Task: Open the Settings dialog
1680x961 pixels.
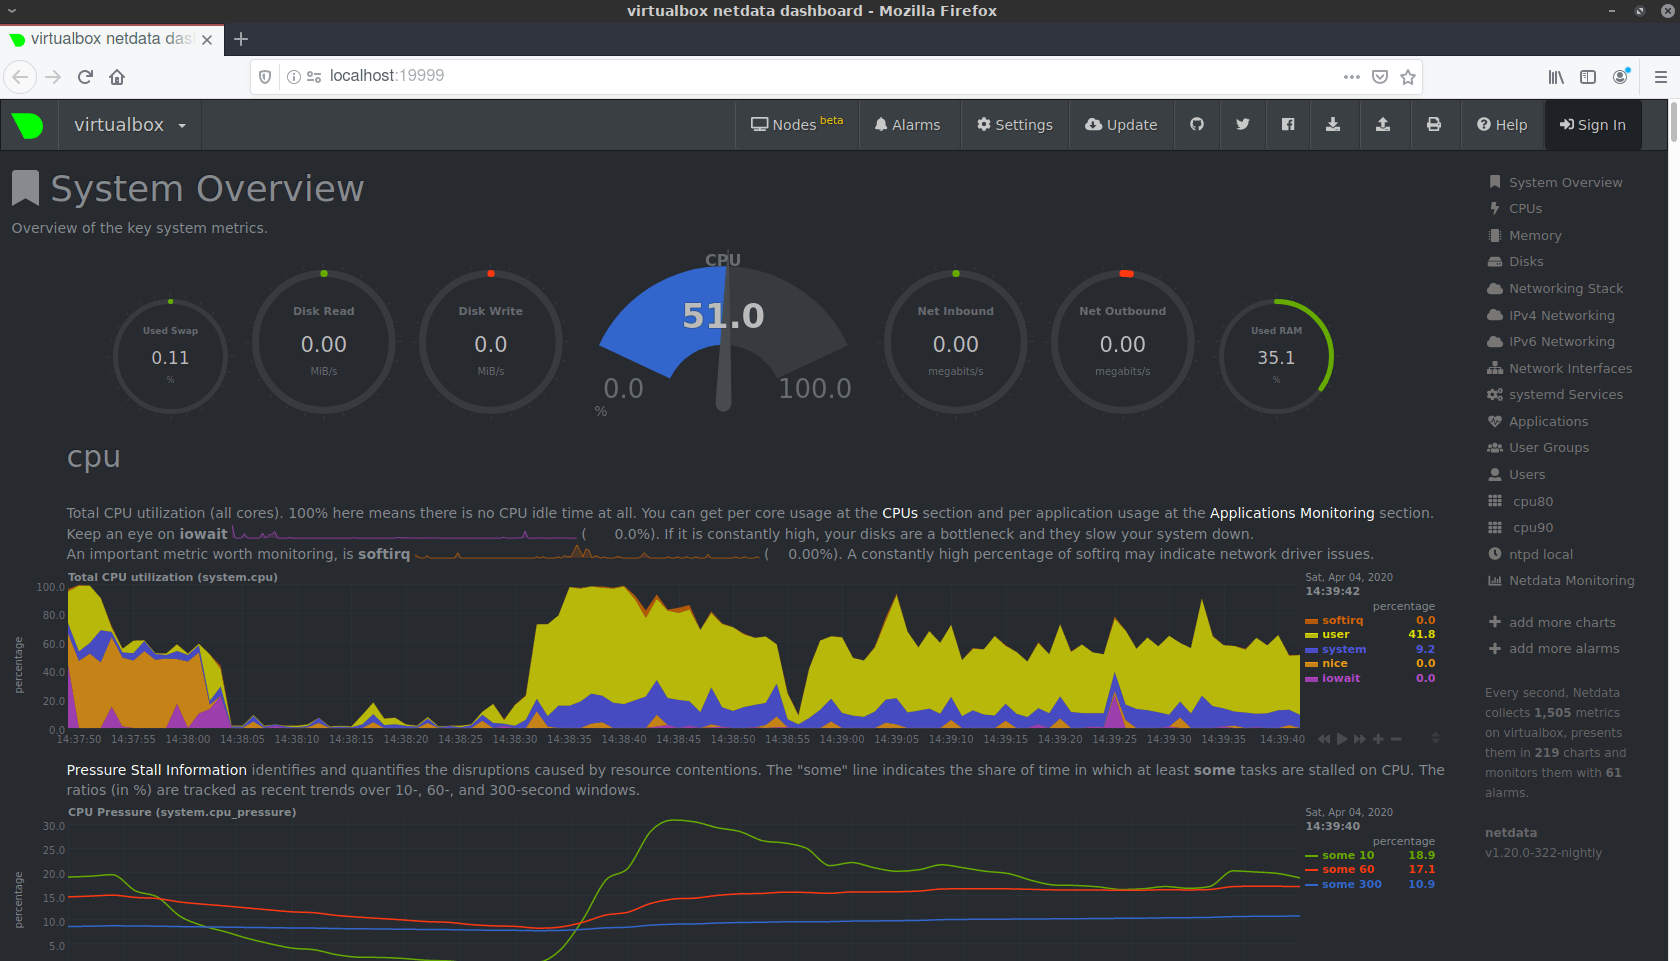Action: tap(1015, 125)
